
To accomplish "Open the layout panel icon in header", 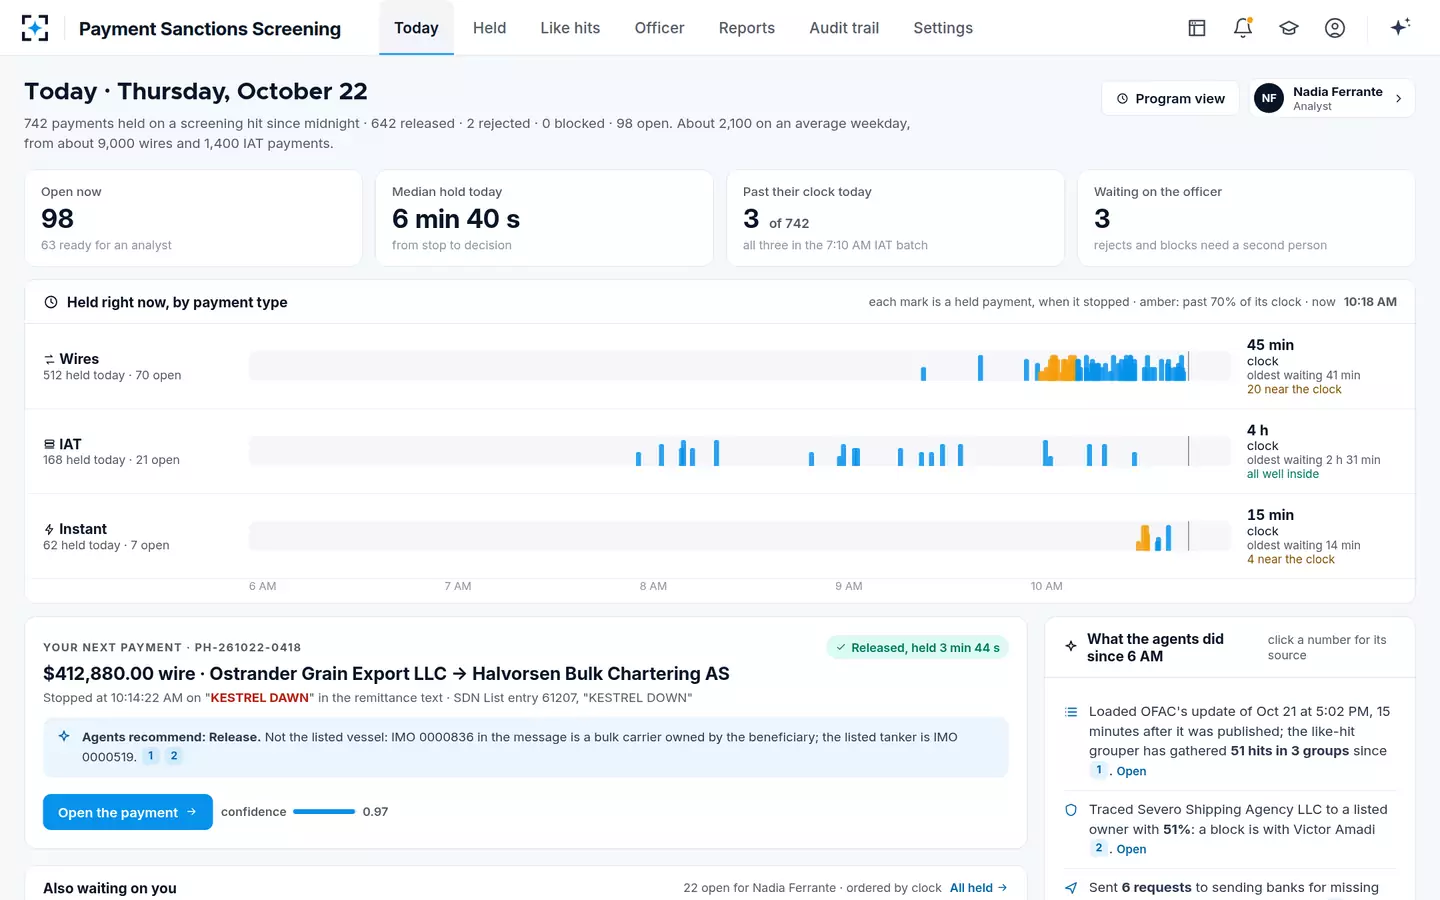I will pos(1197,28).
